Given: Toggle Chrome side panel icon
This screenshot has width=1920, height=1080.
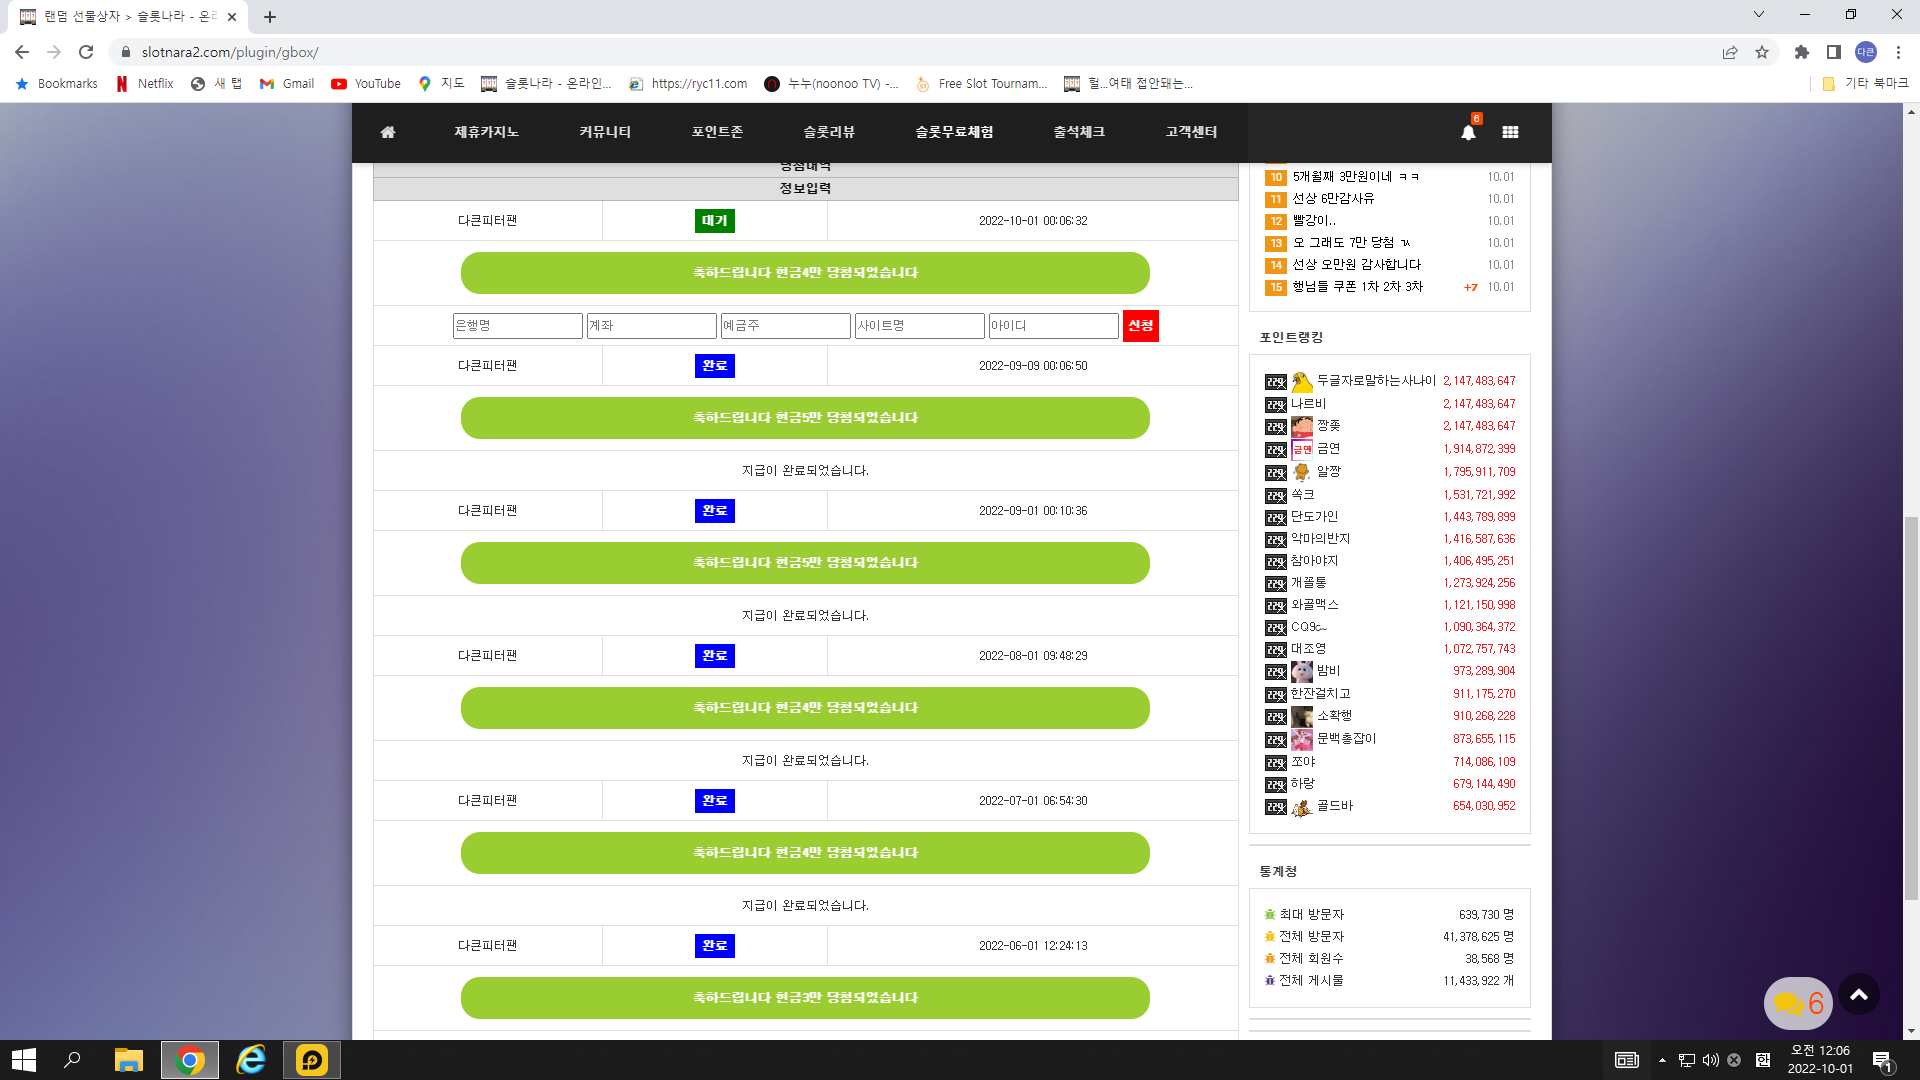Looking at the screenshot, I should [x=1834, y=52].
